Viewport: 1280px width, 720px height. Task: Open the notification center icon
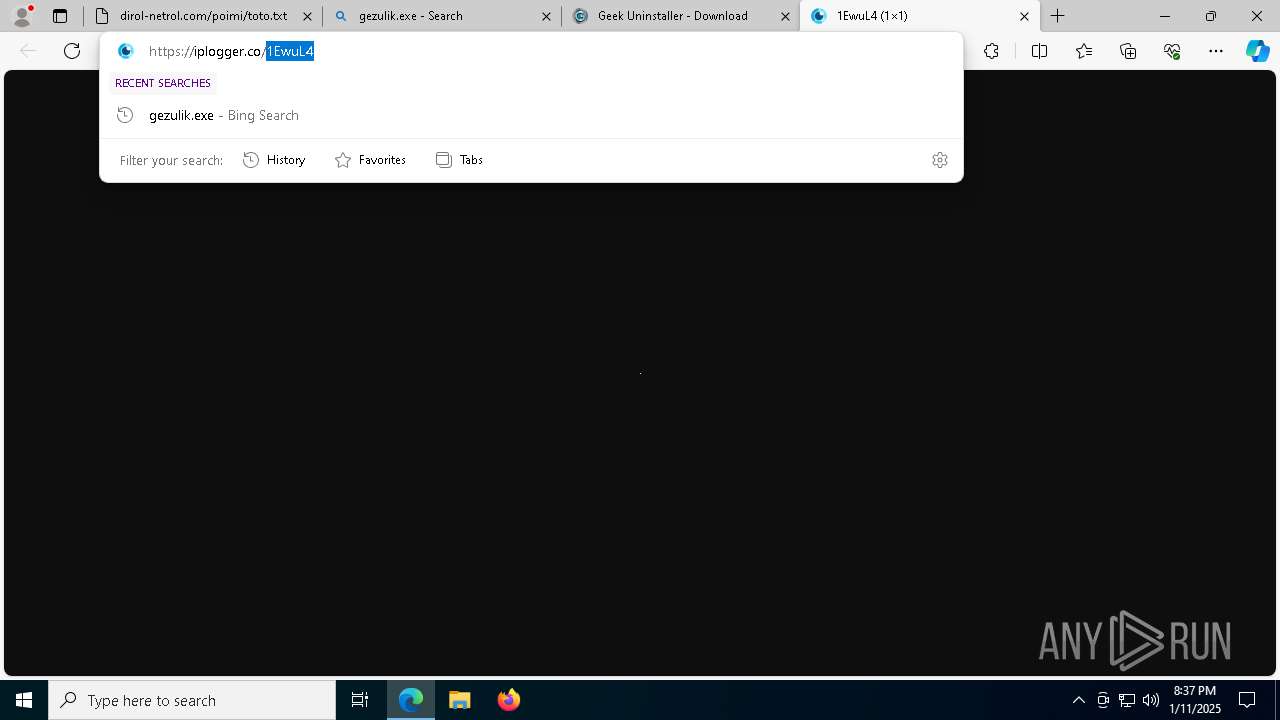coord(1247,700)
